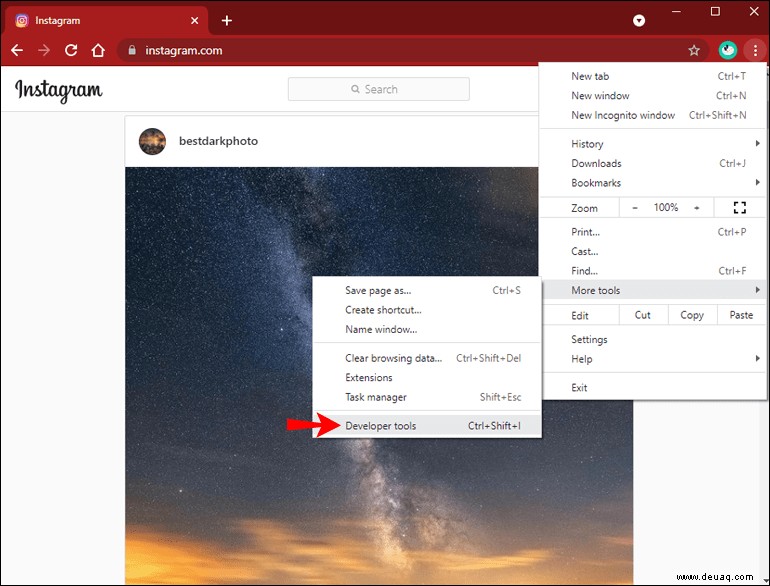Screen dimensions: 770x586
Task: Click Cut in the Edit row
Action: click(643, 315)
